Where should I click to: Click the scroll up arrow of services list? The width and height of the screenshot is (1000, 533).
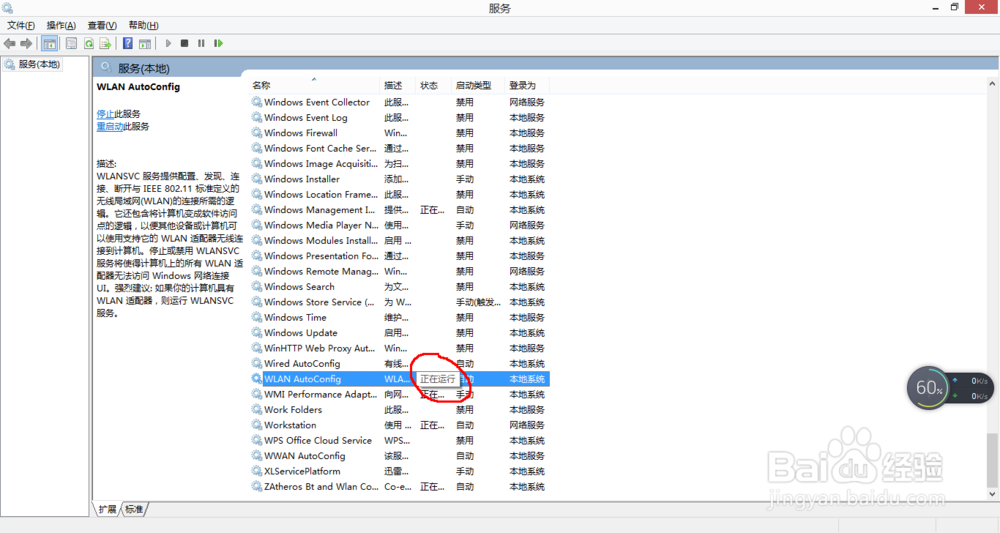click(x=992, y=84)
